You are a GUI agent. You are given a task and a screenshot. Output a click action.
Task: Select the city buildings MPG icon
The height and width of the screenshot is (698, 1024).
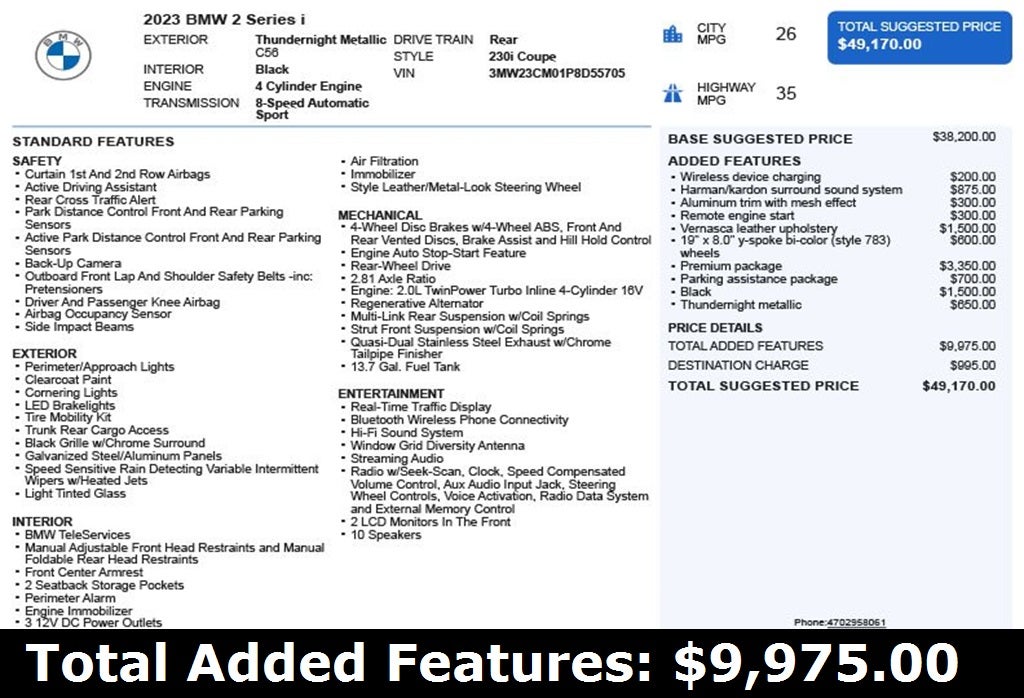pyautogui.click(x=671, y=32)
